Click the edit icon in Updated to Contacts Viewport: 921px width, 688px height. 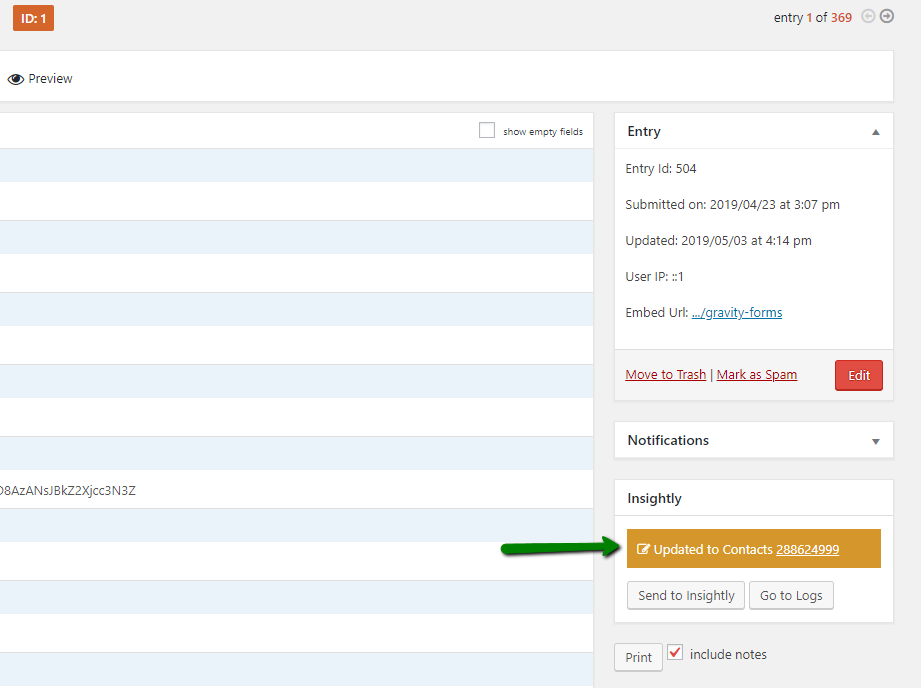(x=643, y=549)
